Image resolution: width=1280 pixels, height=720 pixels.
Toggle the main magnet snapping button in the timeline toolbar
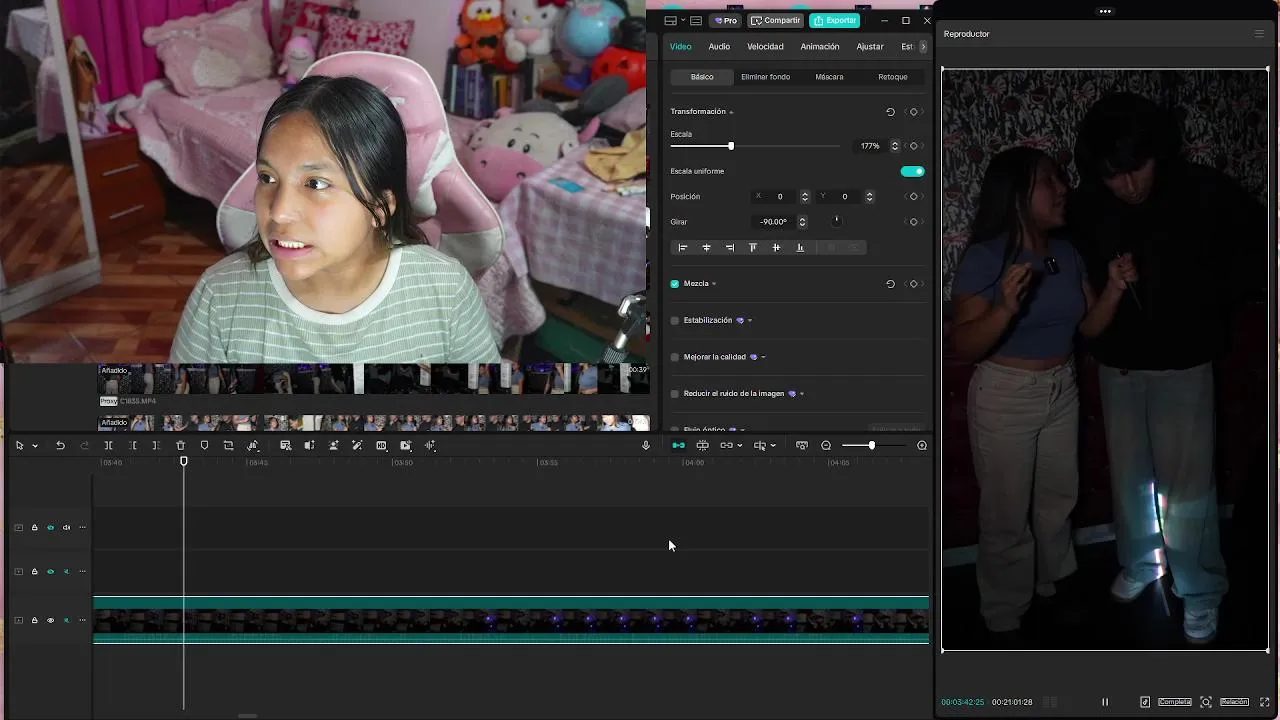[x=678, y=445]
